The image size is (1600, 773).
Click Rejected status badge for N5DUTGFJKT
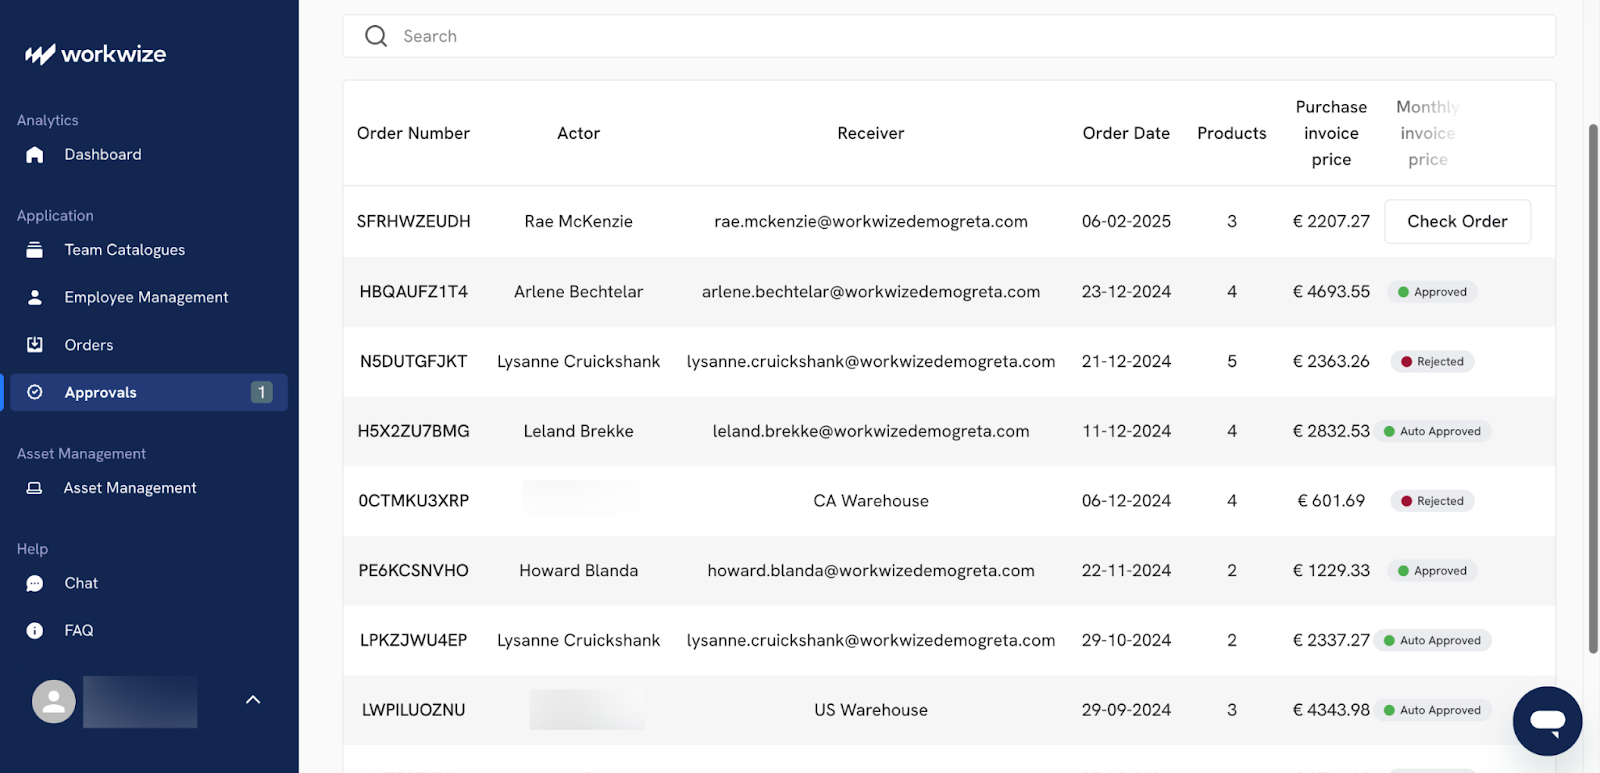(x=1432, y=362)
